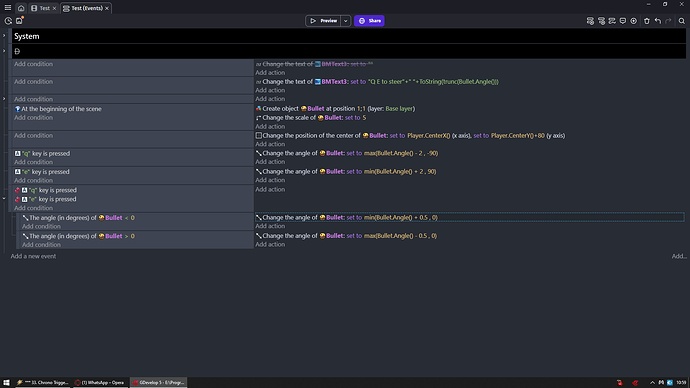Switch to the Test scene tab
This screenshot has height=388, width=690.
click(x=41, y=8)
